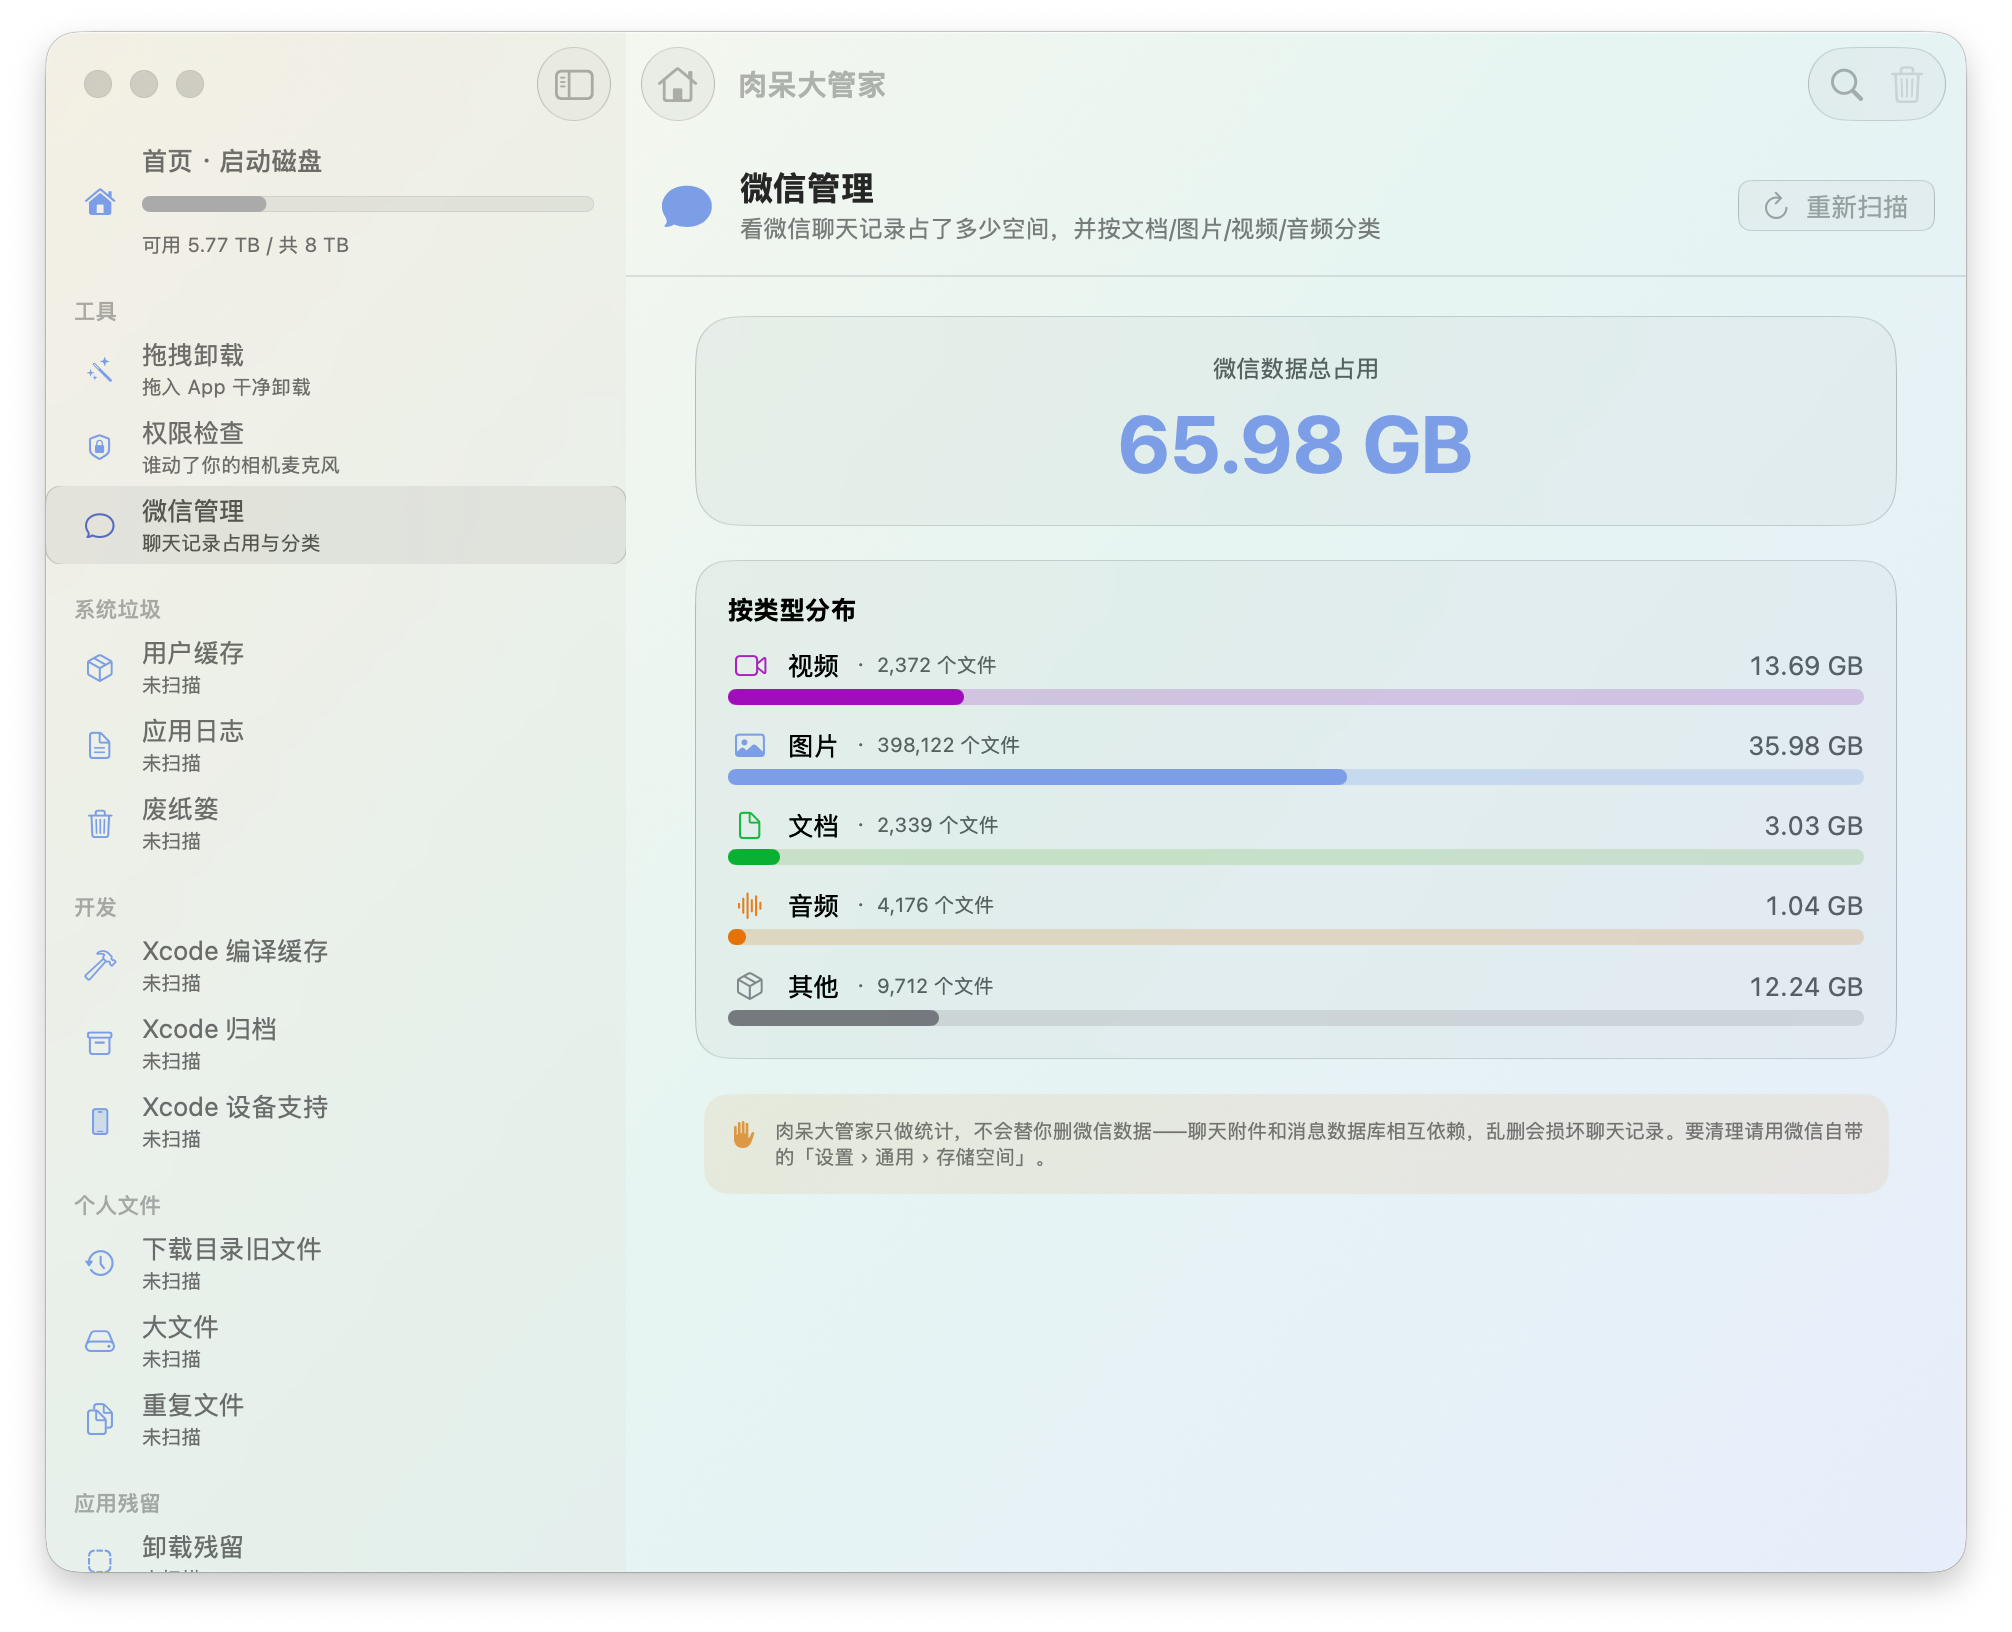
Task: Click the 微信管理 chat bubble sidebar icon
Action: [100, 525]
